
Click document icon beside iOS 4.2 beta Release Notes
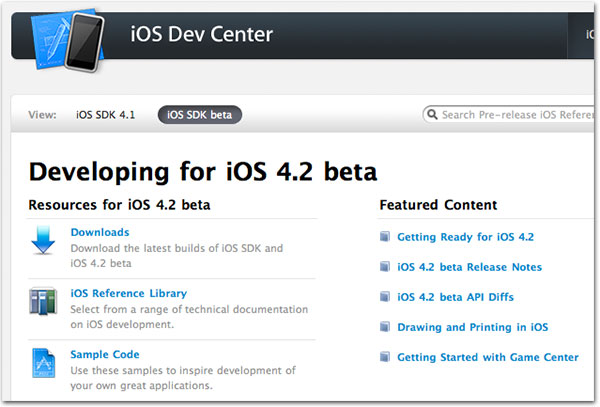pos(385,267)
